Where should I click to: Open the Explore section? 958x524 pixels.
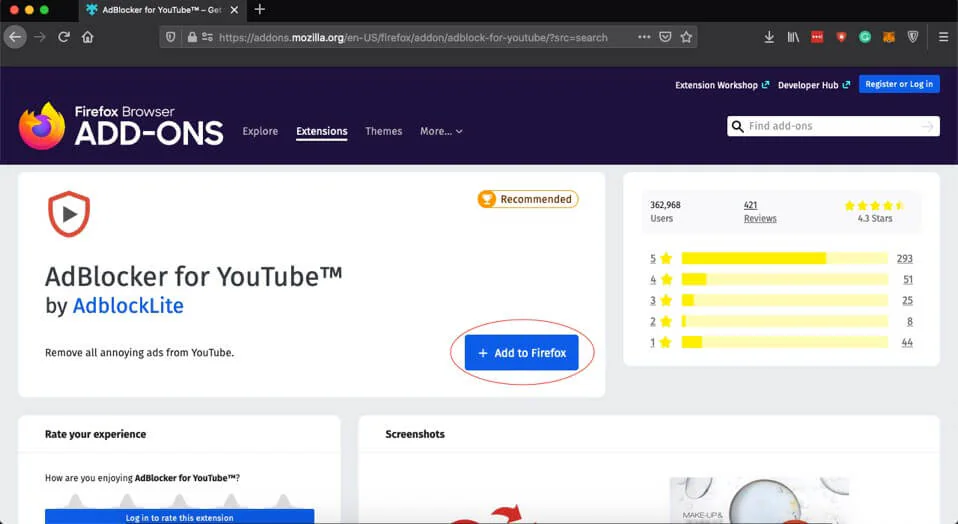coord(260,131)
